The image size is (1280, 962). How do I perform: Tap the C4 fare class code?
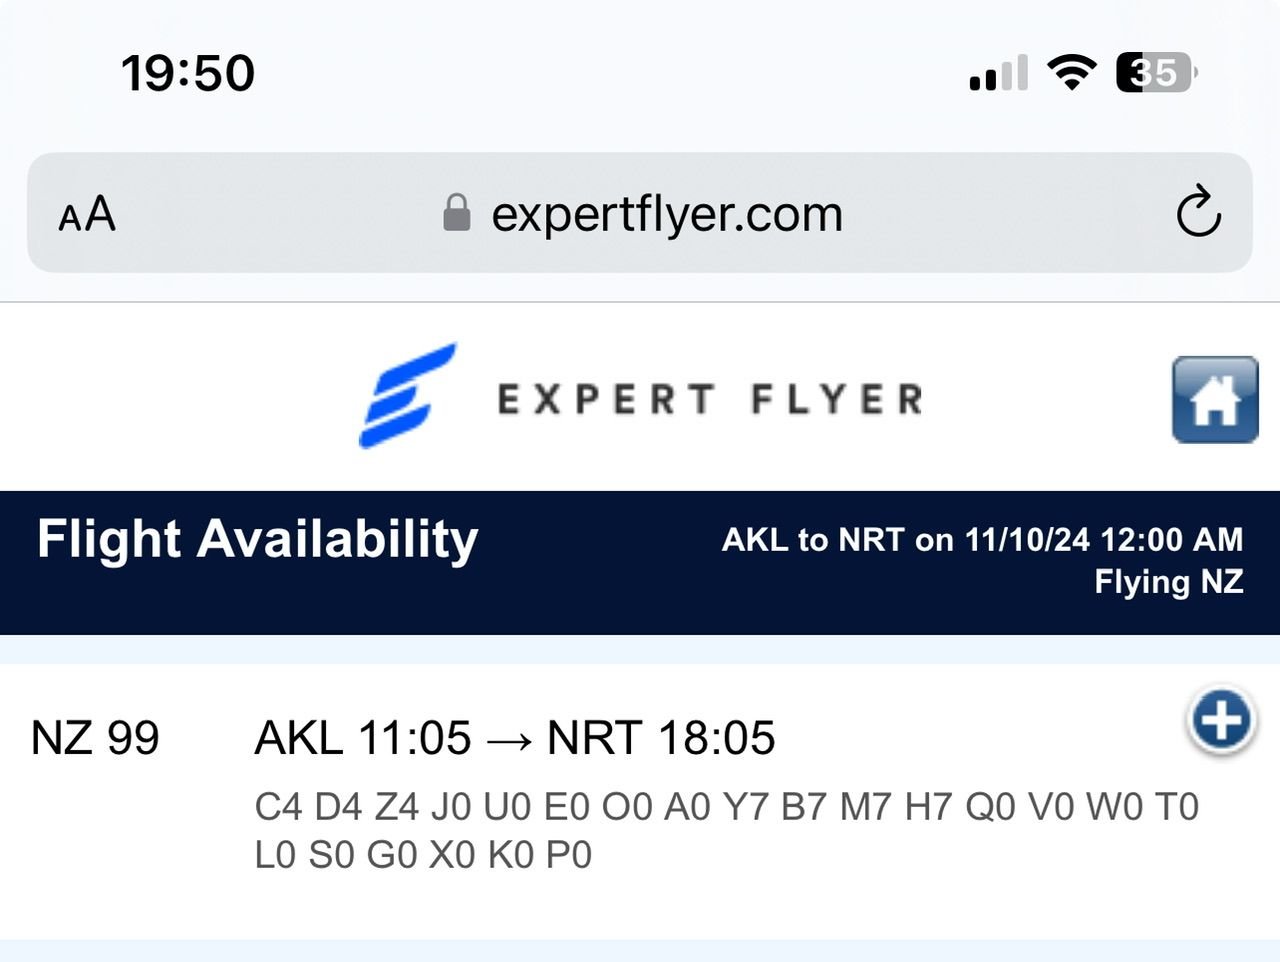278,807
